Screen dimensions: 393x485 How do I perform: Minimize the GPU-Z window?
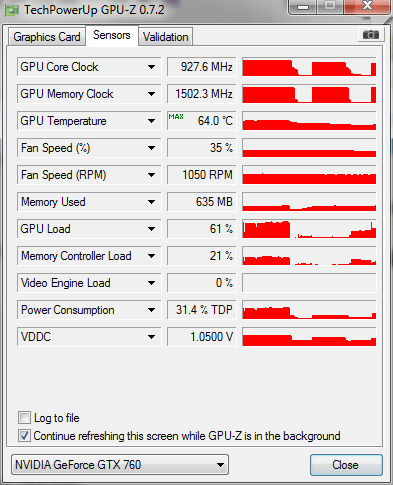click(303, 7)
